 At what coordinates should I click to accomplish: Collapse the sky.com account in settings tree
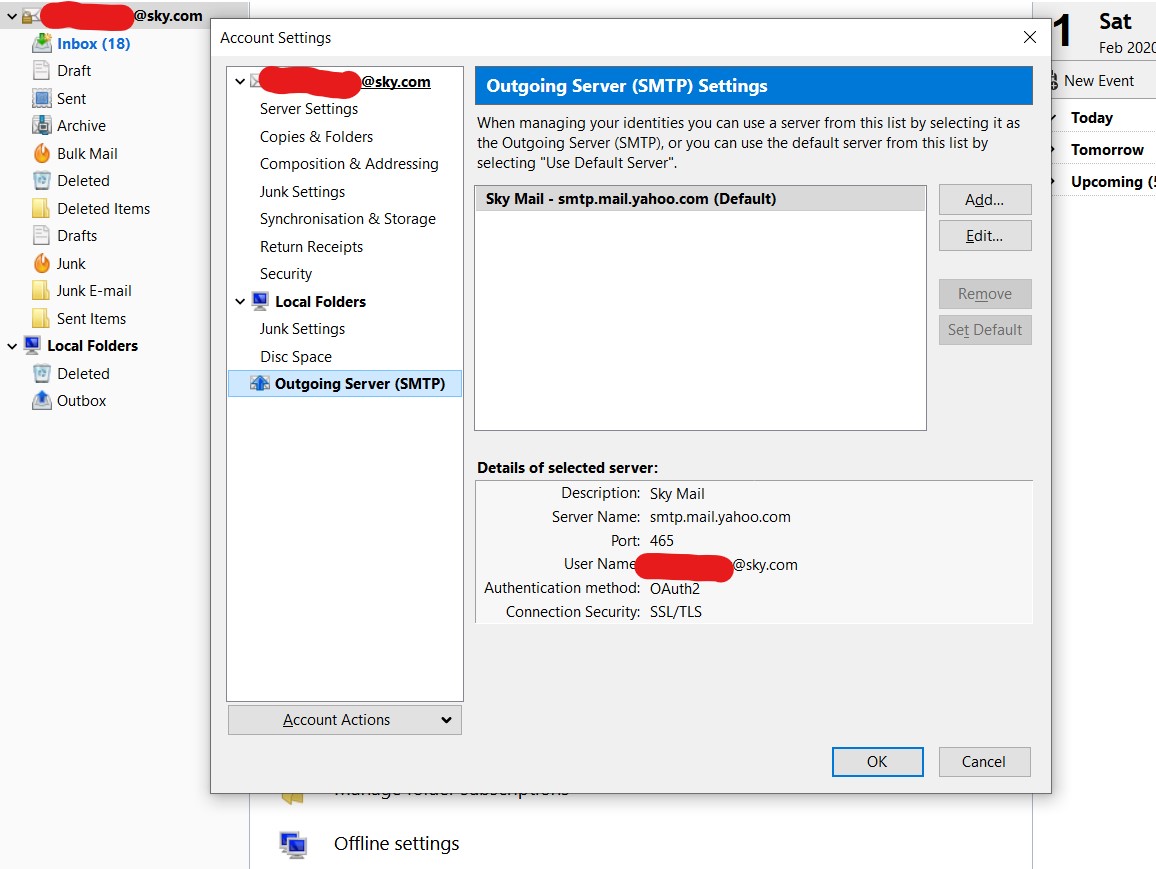tap(240, 82)
